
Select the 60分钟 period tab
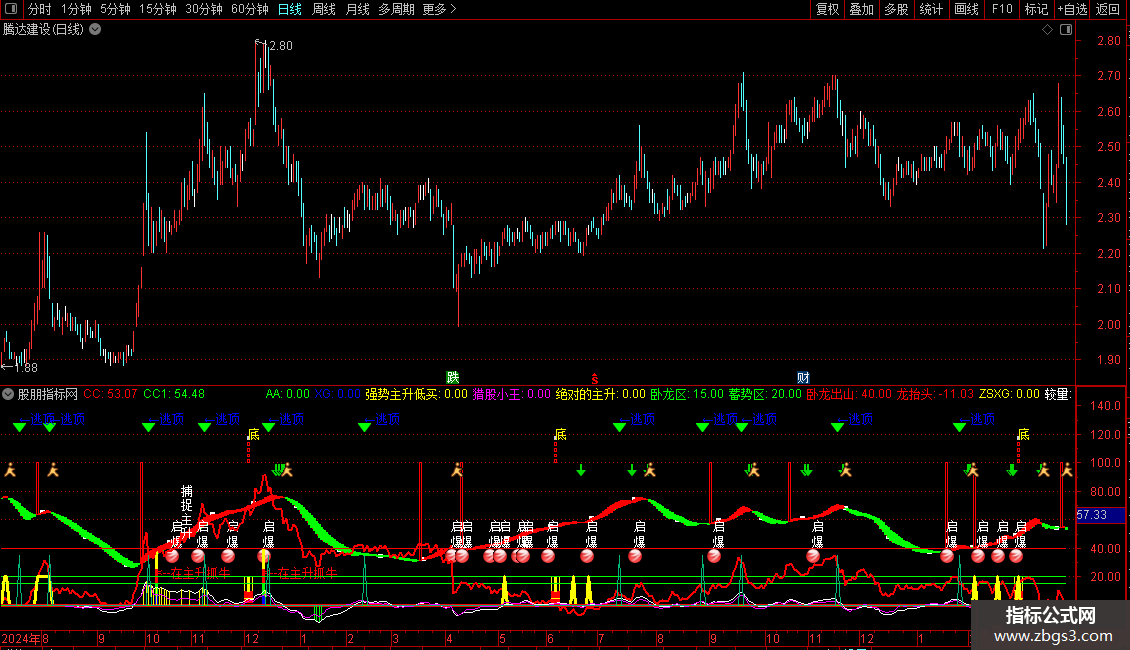[249, 9]
